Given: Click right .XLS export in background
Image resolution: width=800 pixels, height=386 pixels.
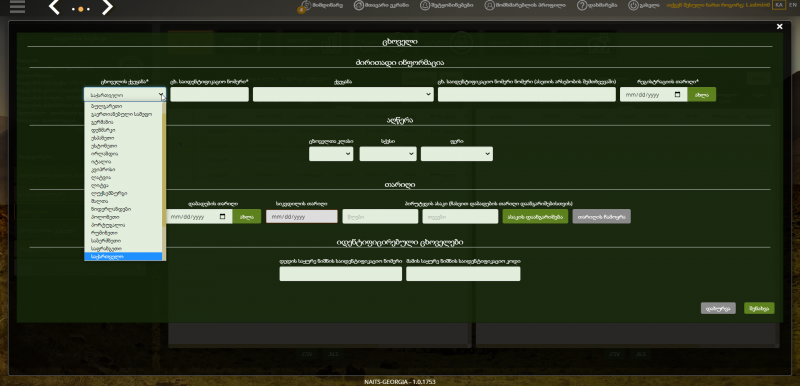Looking at the screenshot, I should [x=640, y=354].
